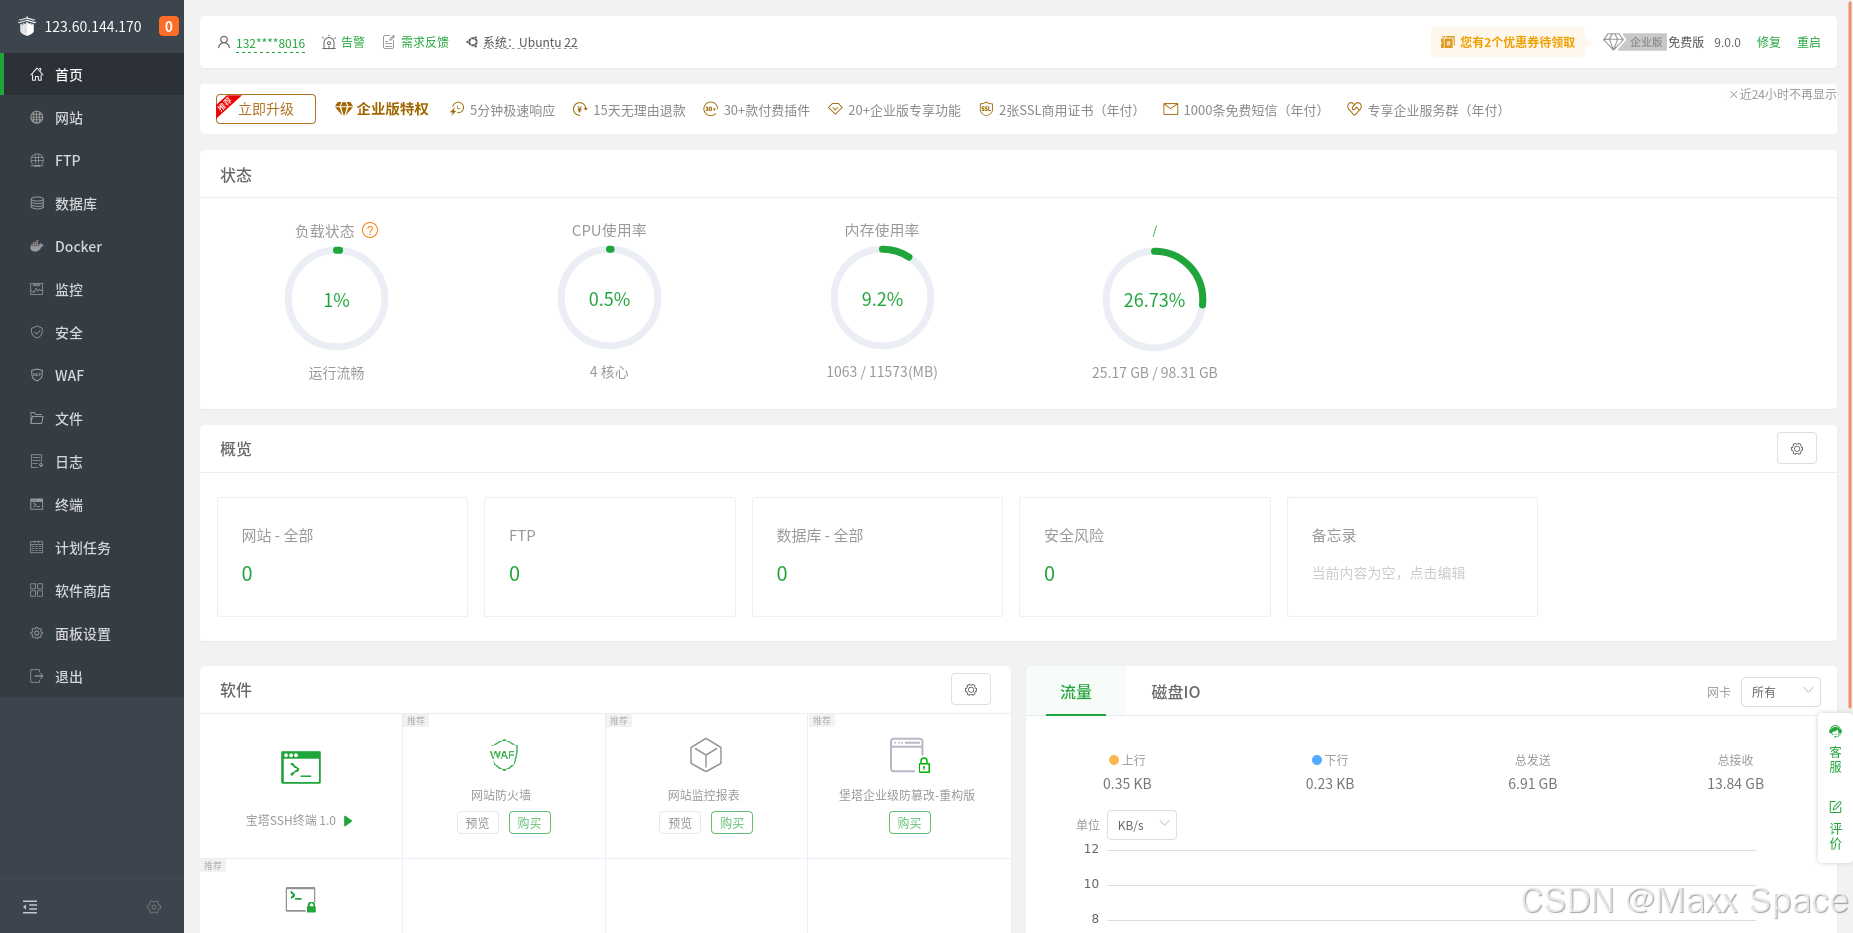Buy the 网站监控报表 plugin
The height and width of the screenshot is (933, 1853).
[x=732, y=823]
